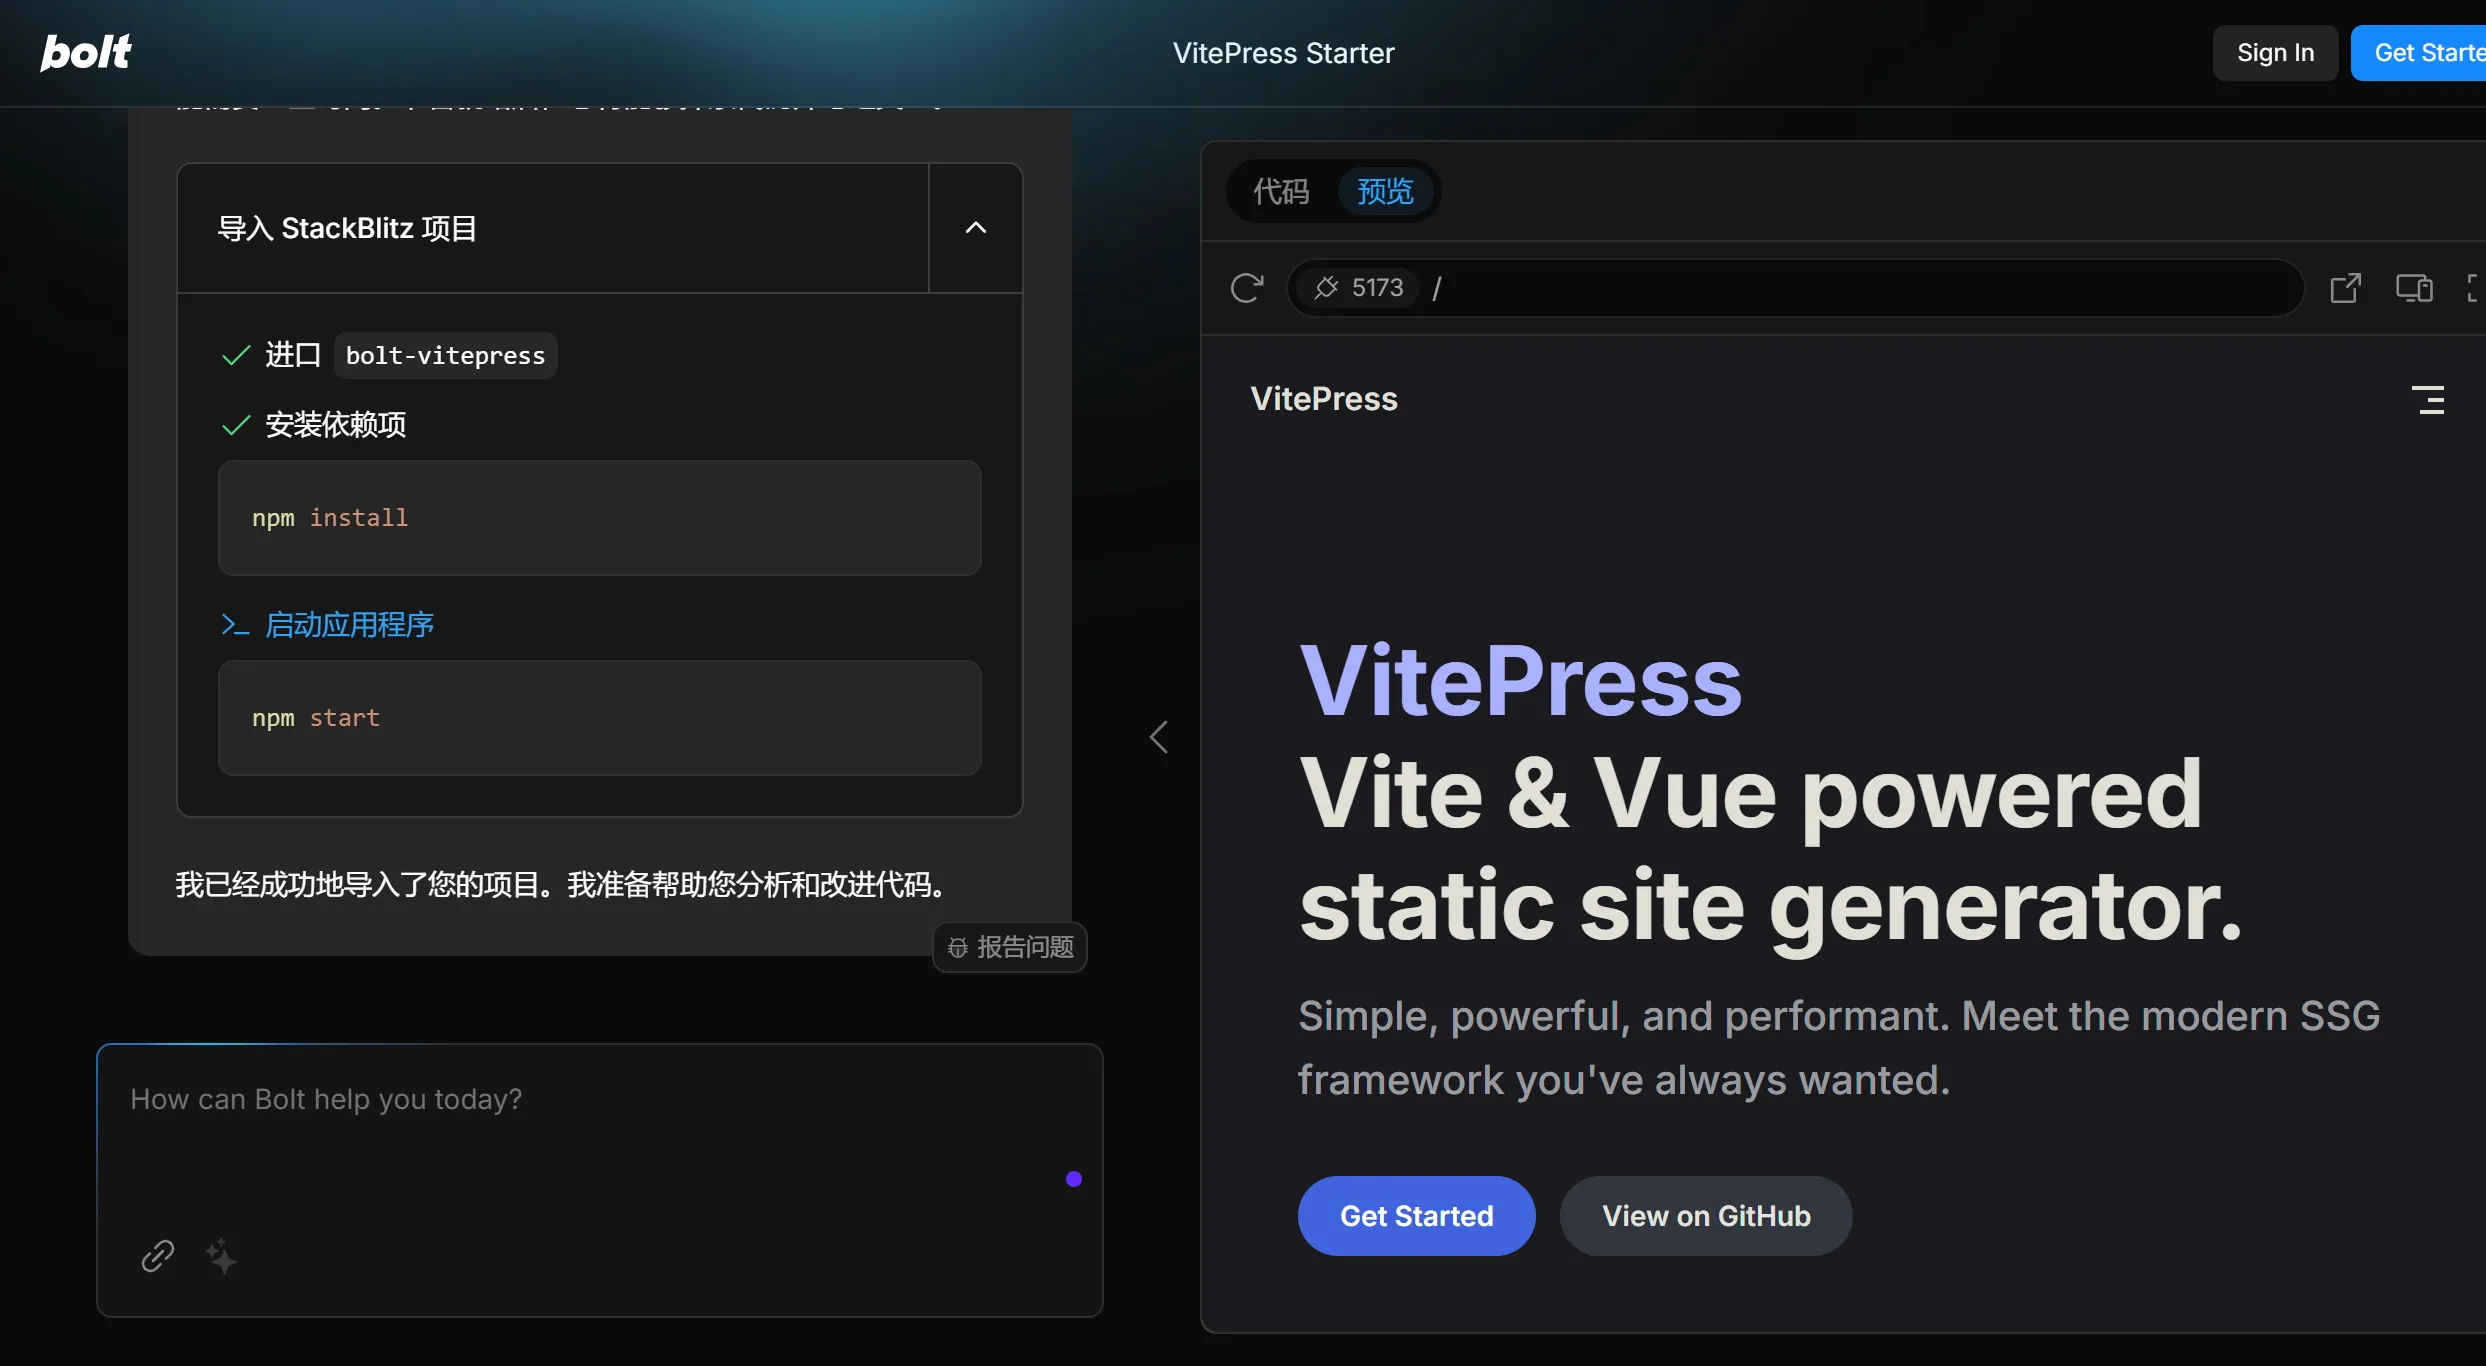This screenshot has height=1366, width=2486.
Task: Switch to the 代码 tab
Action: pyautogui.click(x=1281, y=191)
